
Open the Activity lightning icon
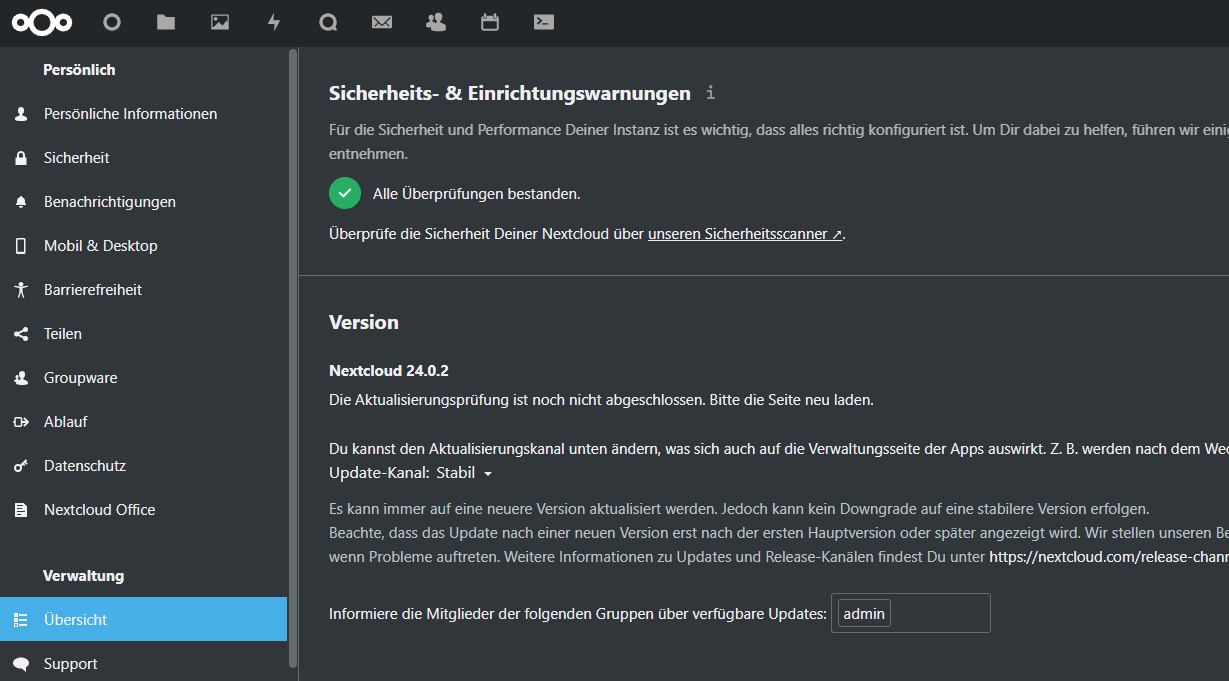click(274, 22)
